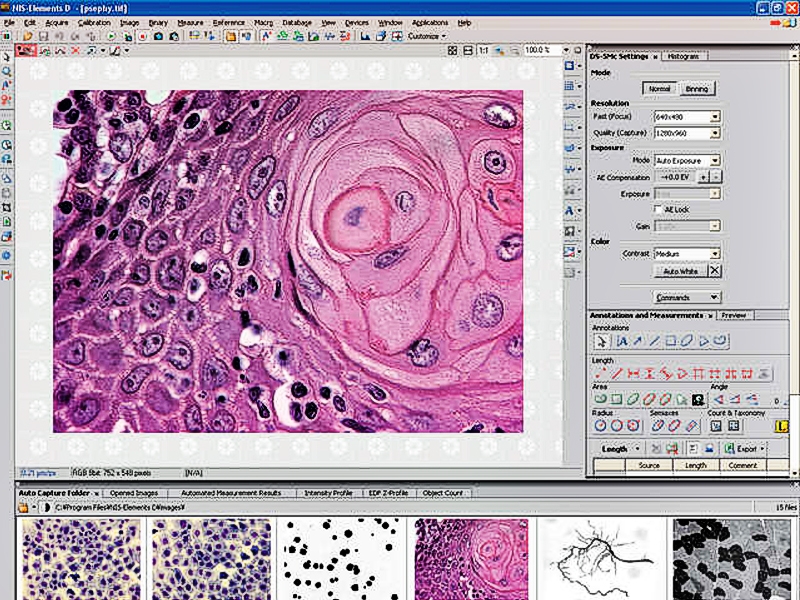This screenshot has height=600, width=800.
Task: Open the Fast (Focus) resolution dropdown
Action: (x=715, y=117)
